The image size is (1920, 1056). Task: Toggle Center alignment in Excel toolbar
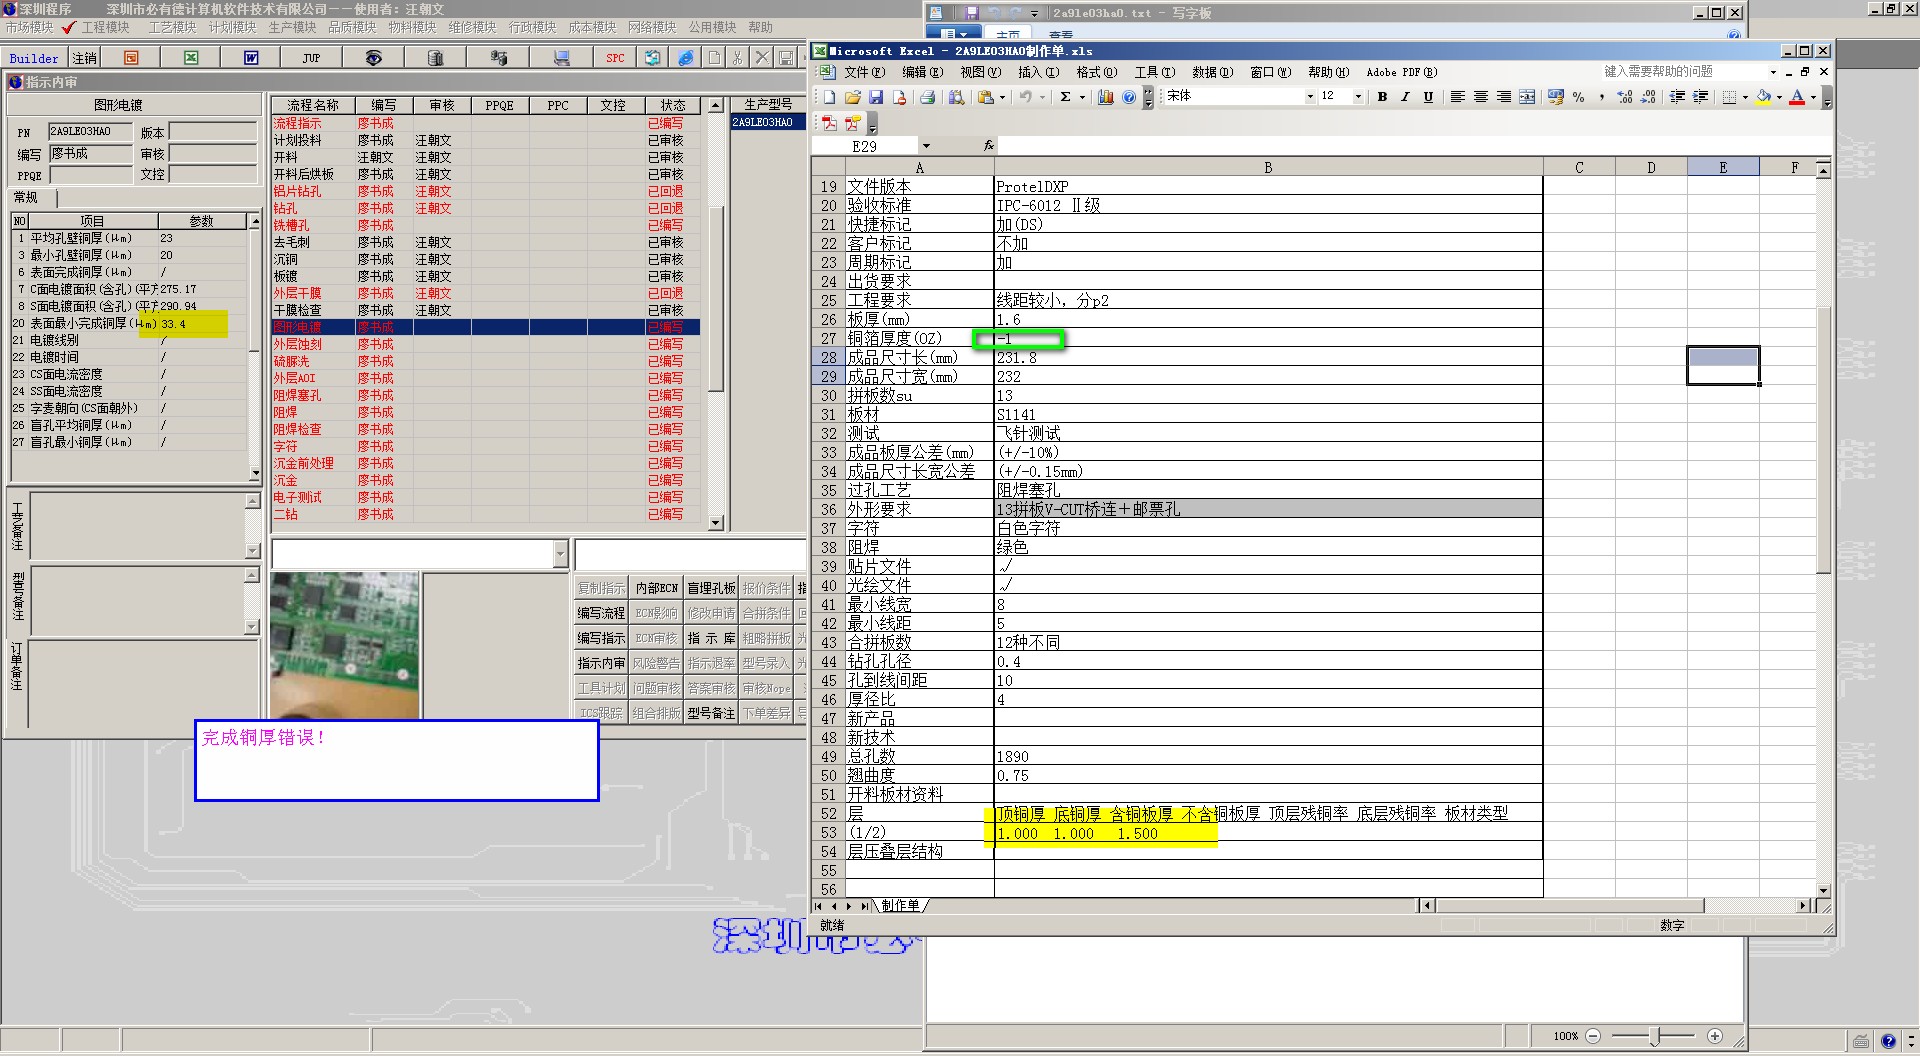[x=1480, y=97]
